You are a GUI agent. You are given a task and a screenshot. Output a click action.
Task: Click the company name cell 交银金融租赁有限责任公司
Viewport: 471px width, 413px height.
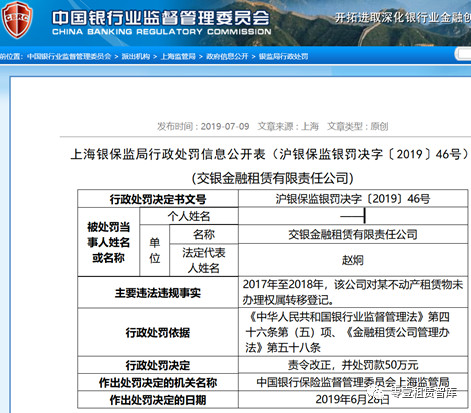coord(353,234)
